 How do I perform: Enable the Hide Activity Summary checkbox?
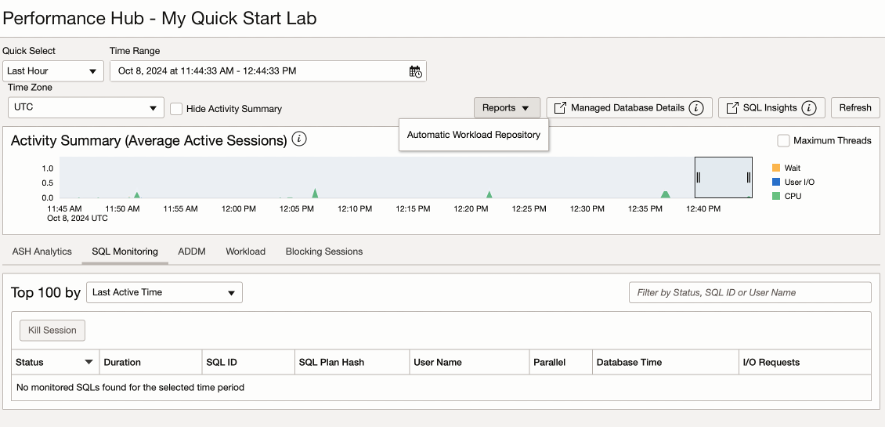click(177, 109)
